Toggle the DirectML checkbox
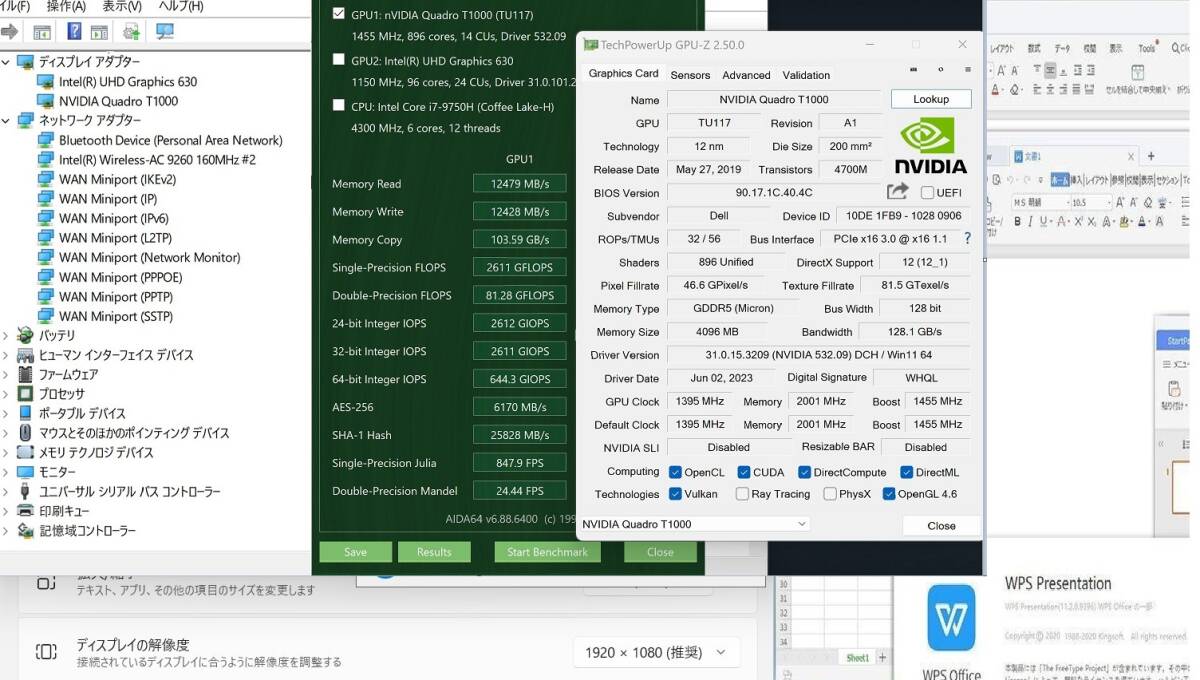 906,472
